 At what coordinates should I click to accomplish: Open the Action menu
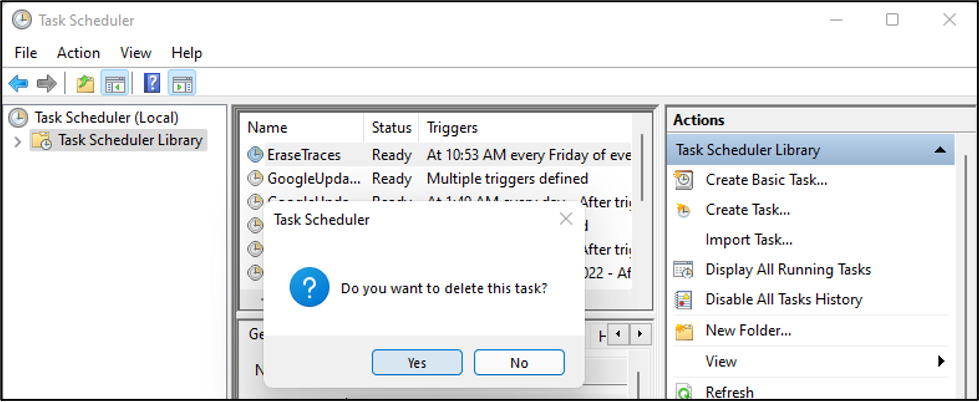pyautogui.click(x=78, y=53)
